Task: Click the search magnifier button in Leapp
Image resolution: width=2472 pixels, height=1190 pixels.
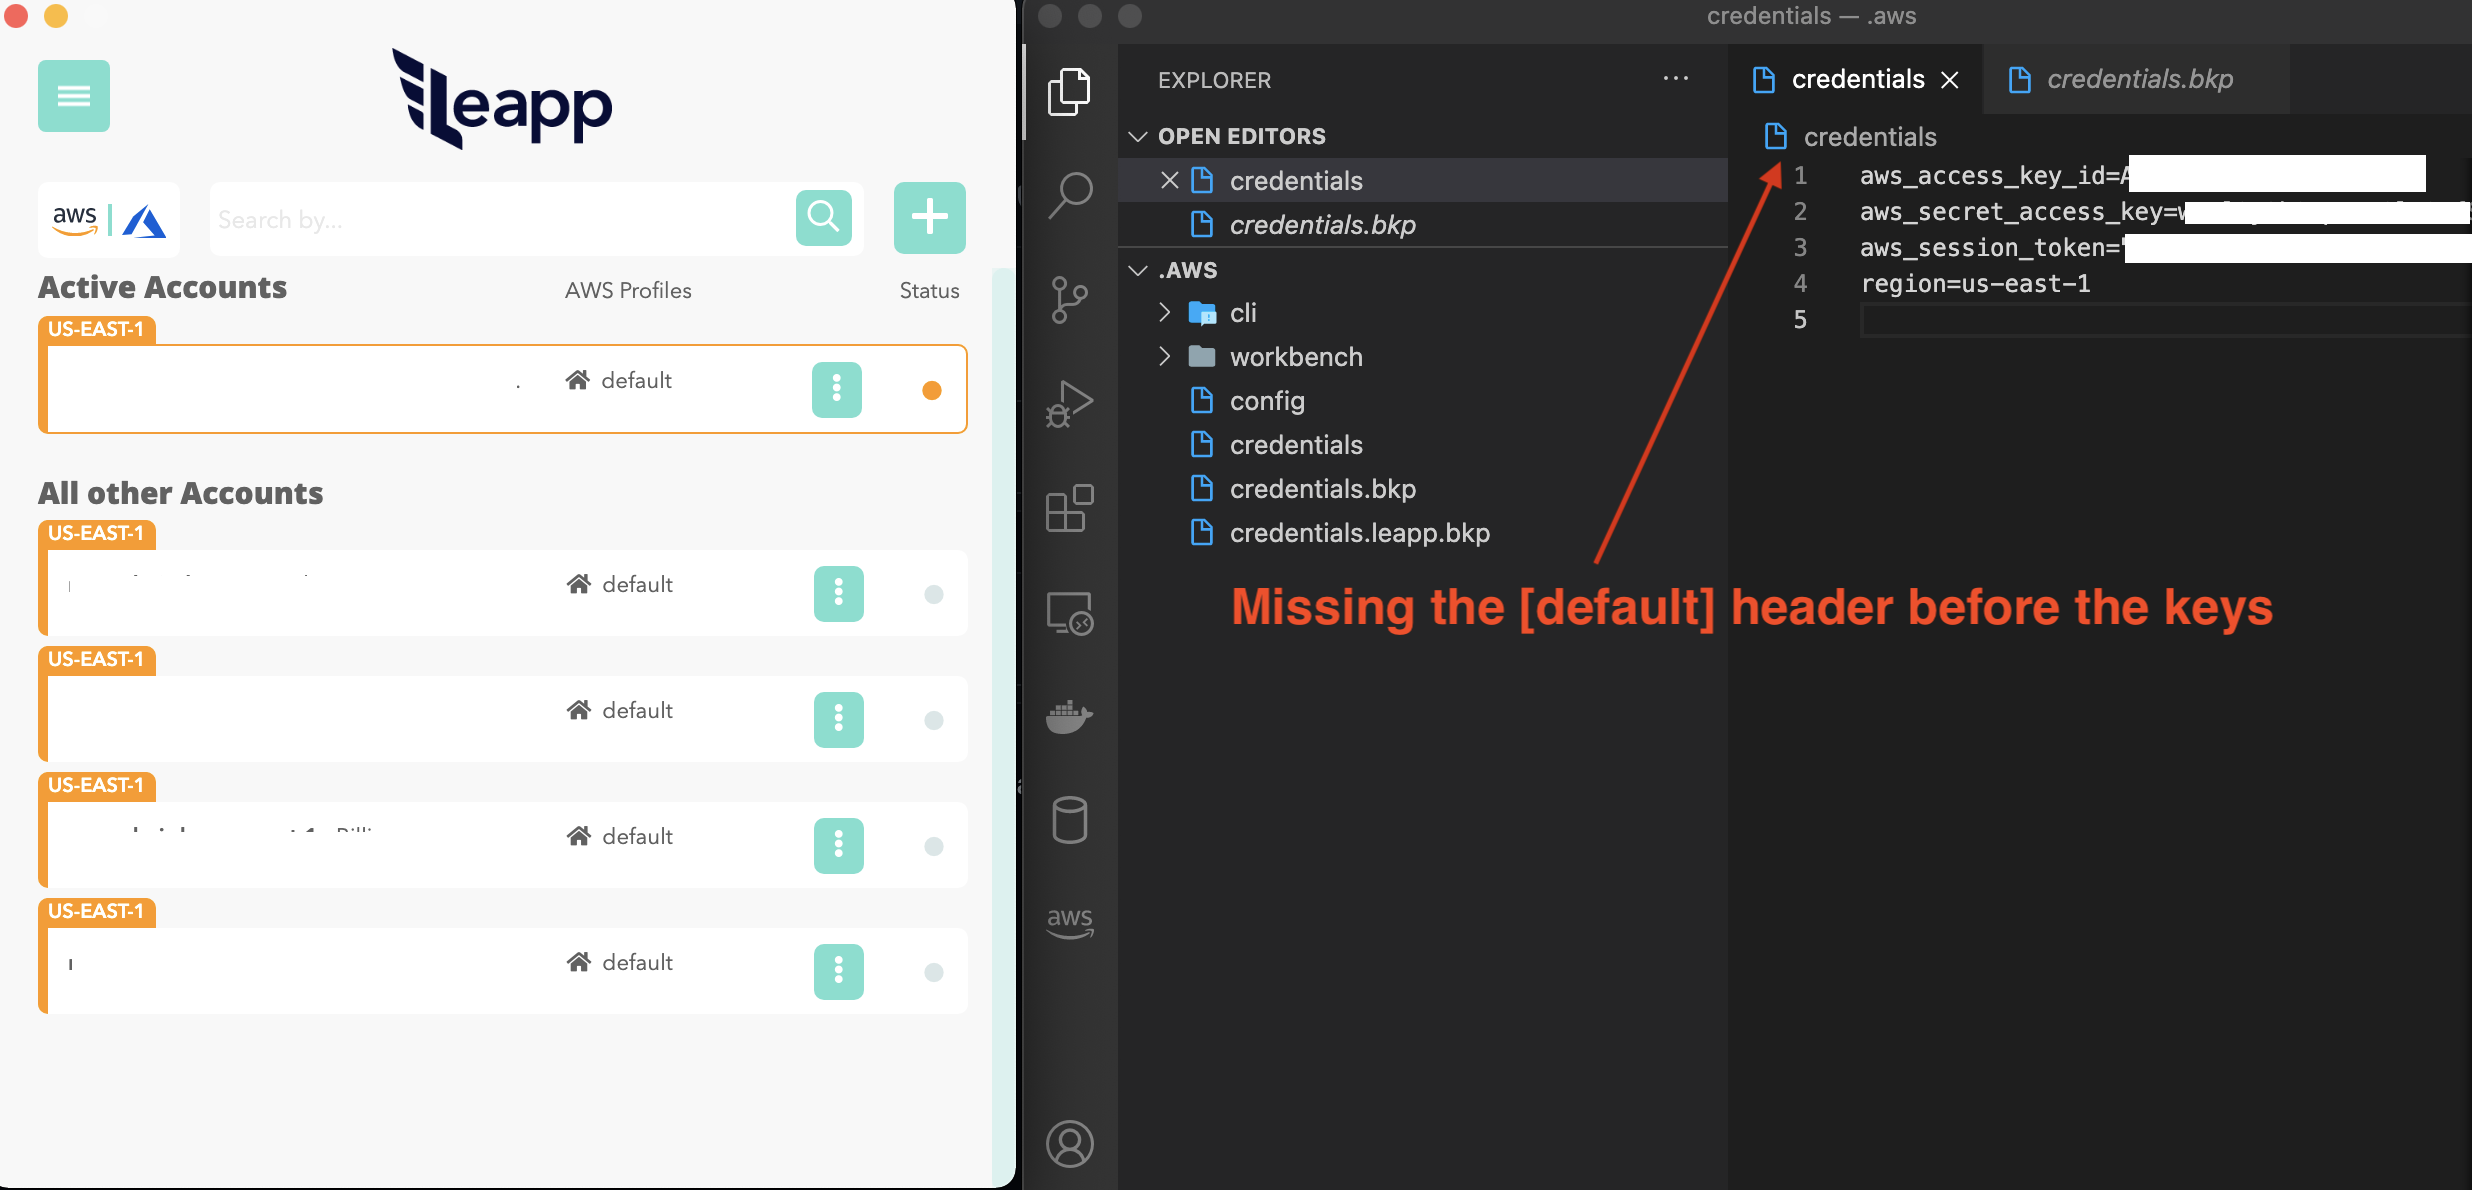Action: [823, 217]
